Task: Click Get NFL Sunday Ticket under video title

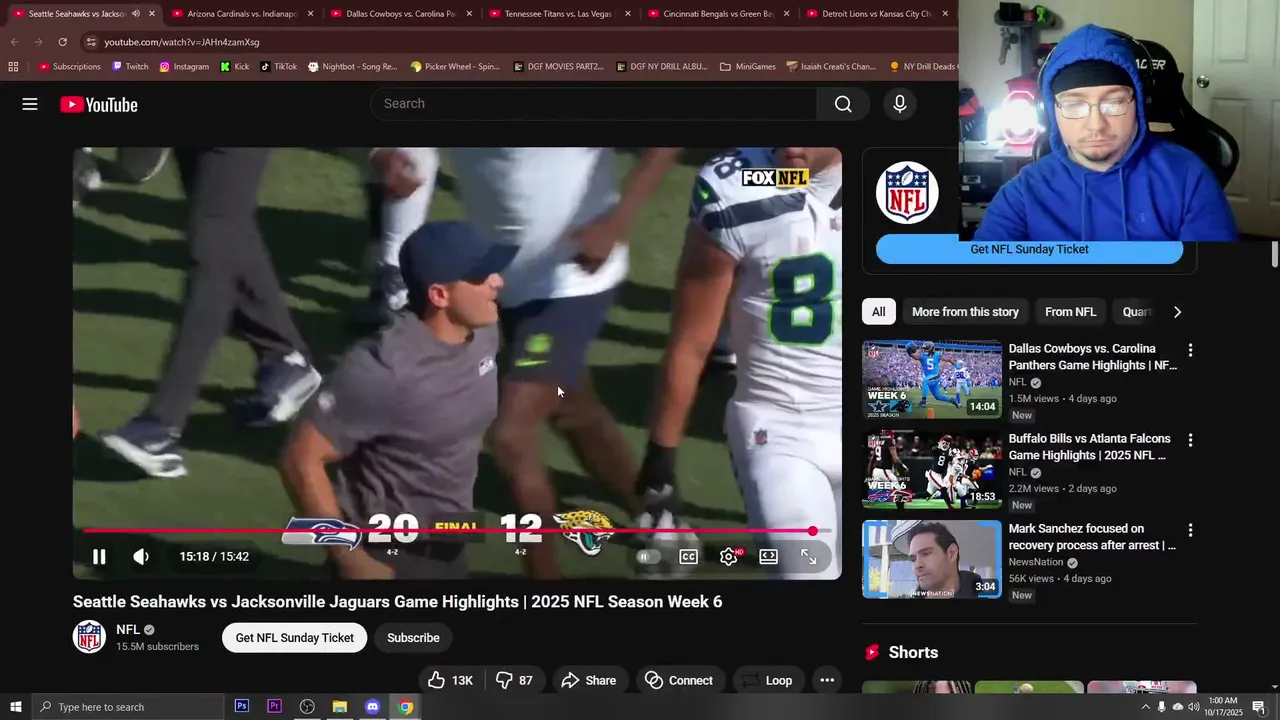Action: (x=295, y=638)
